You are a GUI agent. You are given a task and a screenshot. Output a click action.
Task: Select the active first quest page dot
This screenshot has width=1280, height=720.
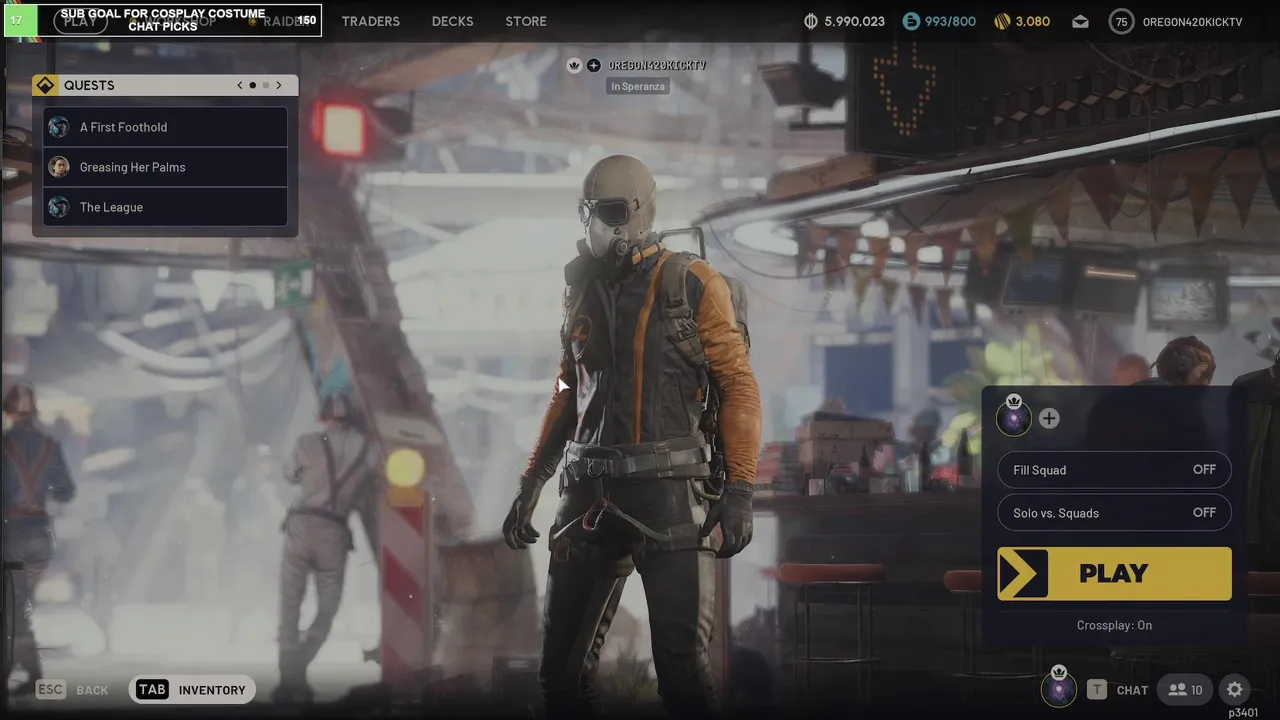pos(253,85)
